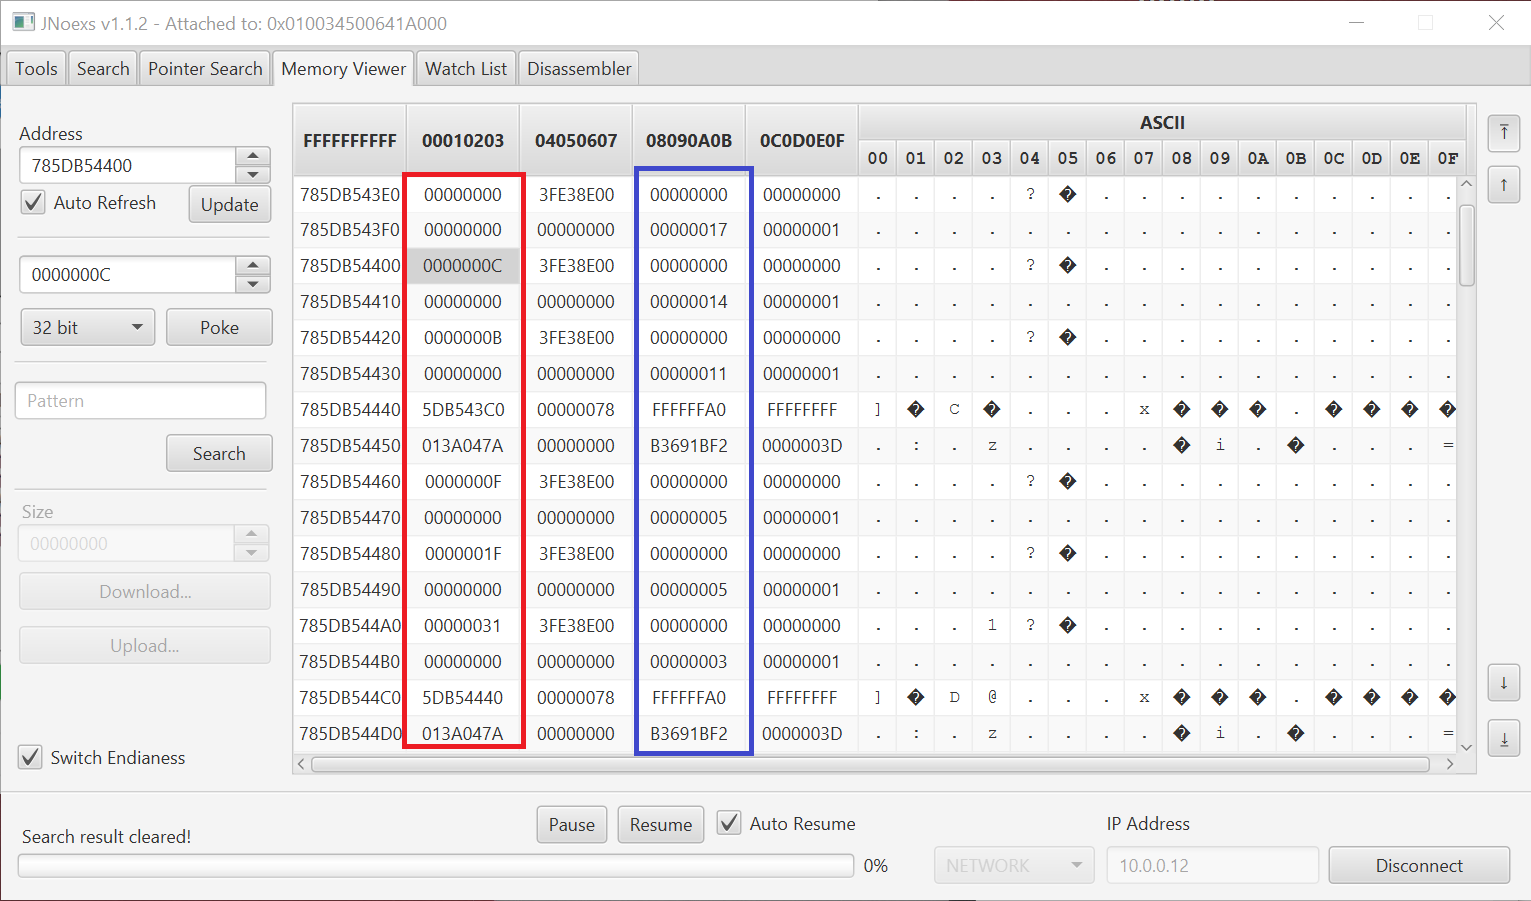Move down one row with down arrow button

point(1503,684)
